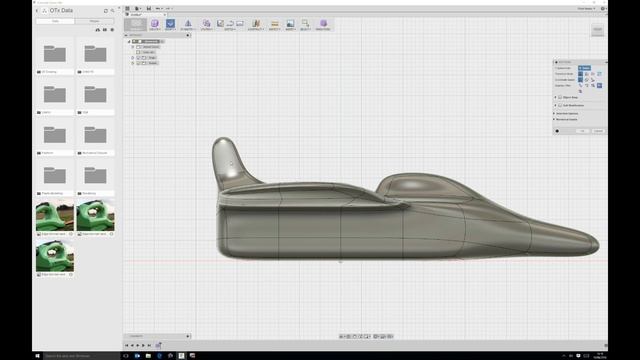Click the Construct plane icon
This screenshot has height=360, width=640.
click(256, 23)
